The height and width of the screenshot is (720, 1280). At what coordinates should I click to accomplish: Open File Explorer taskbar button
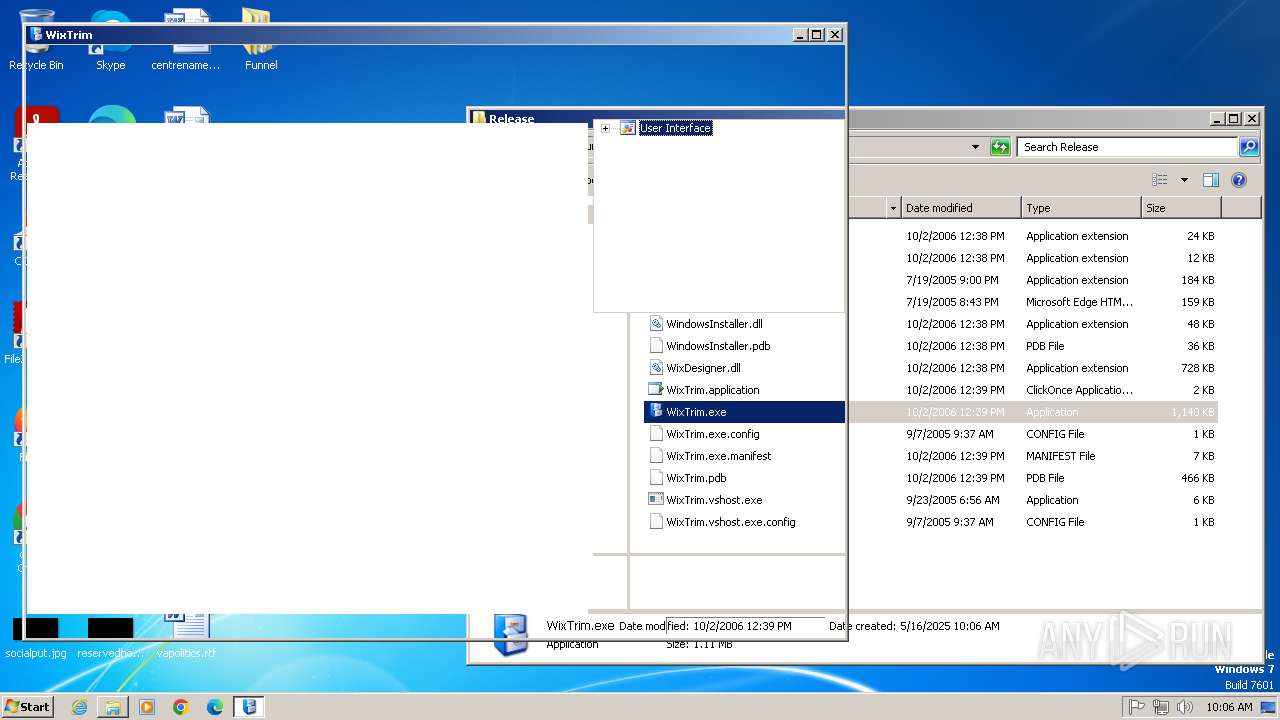point(113,707)
